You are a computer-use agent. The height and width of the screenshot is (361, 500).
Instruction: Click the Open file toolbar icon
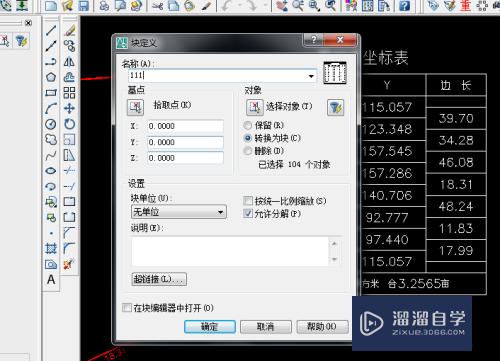68,6
